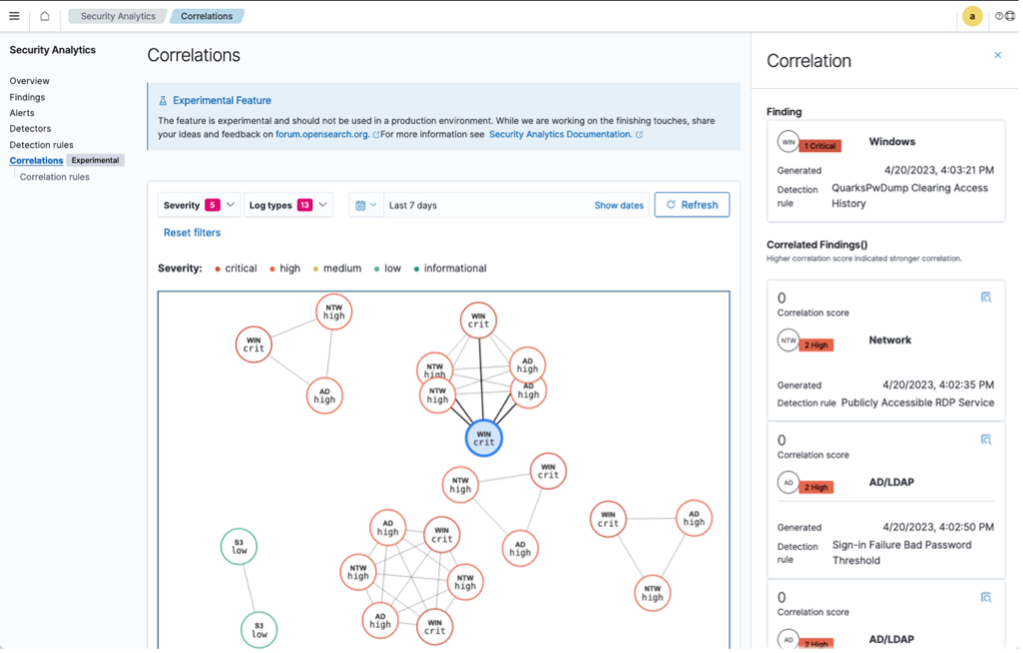Toggle the Show dates option
The width and height of the screenshot is (1023, 653).
tap(618, 205)
